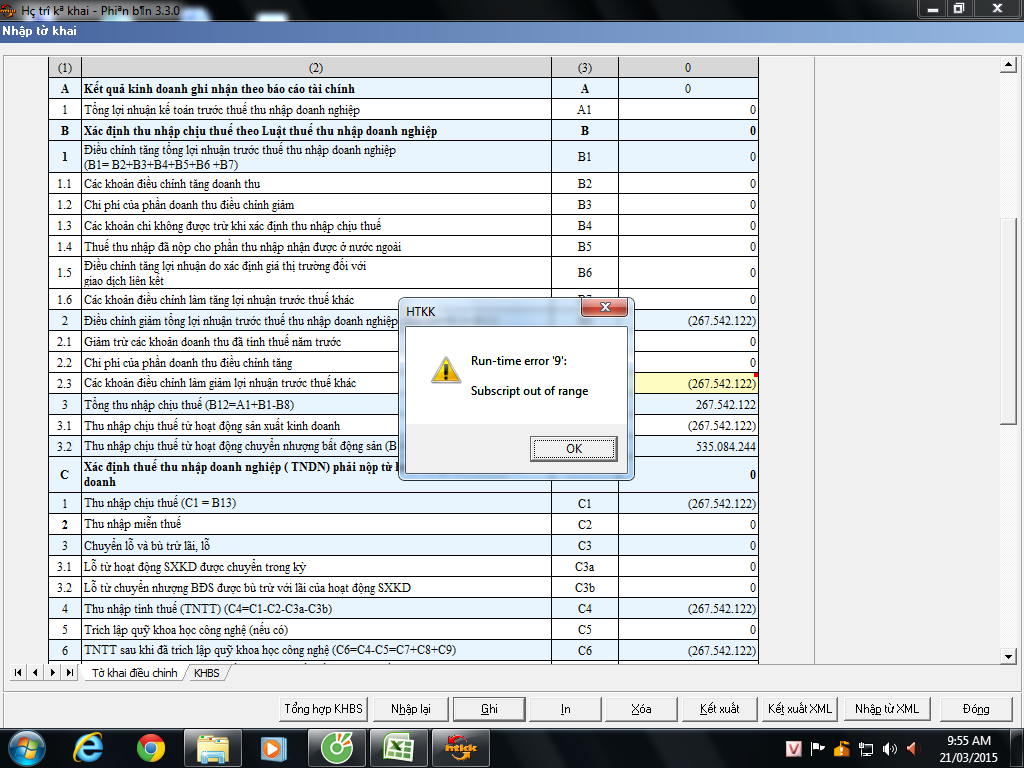
Task: Open Internet Explorer from the taskbar
Action: [89, 747]
